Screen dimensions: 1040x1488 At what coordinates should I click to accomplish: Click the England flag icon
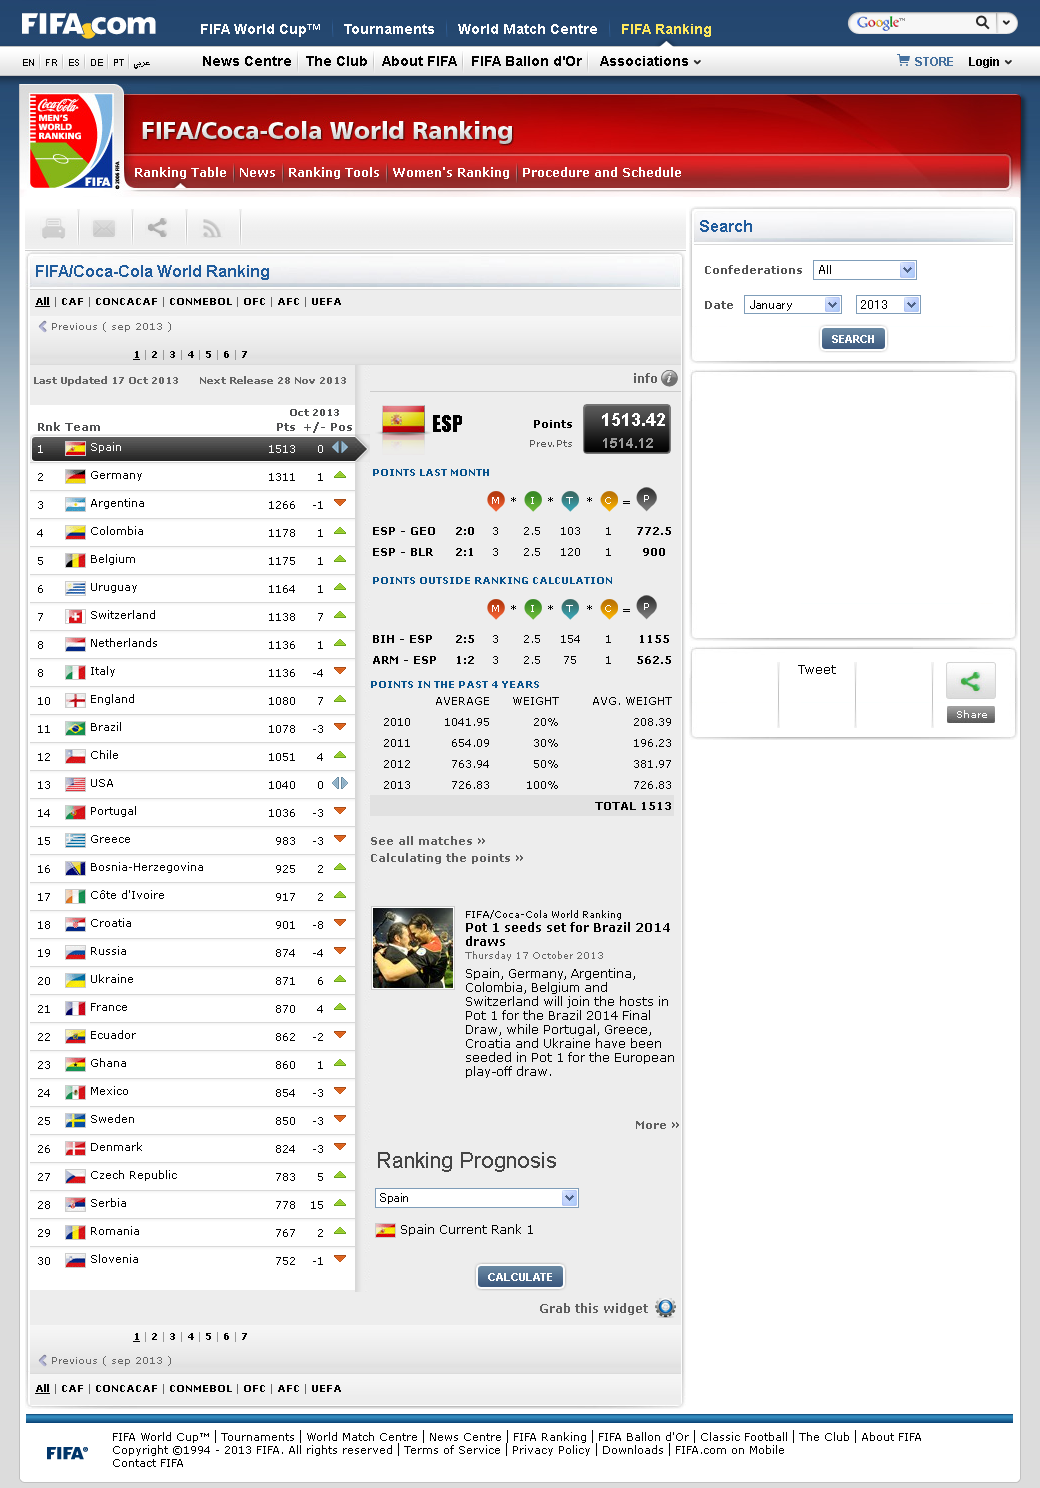75,700
